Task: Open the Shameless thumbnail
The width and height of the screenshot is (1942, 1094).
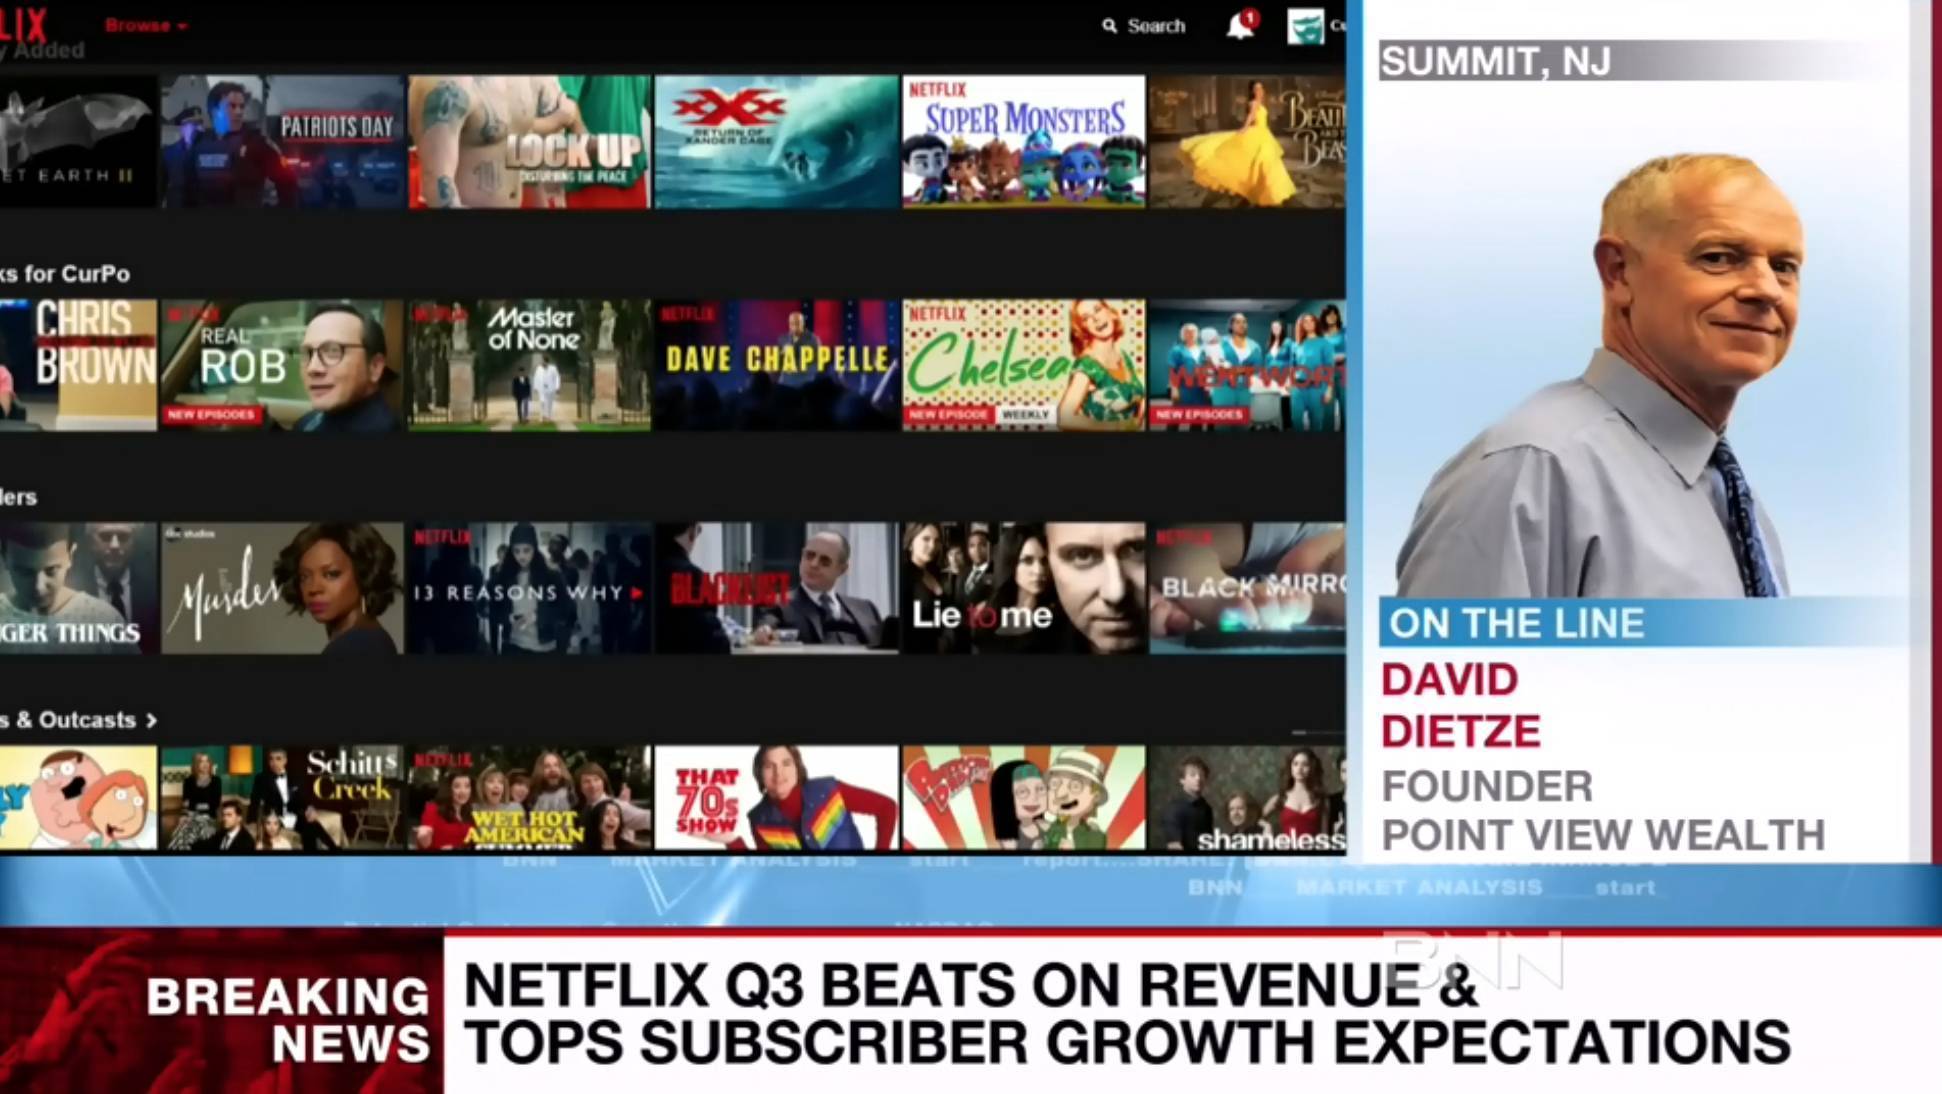Action: coord(1247,798)
